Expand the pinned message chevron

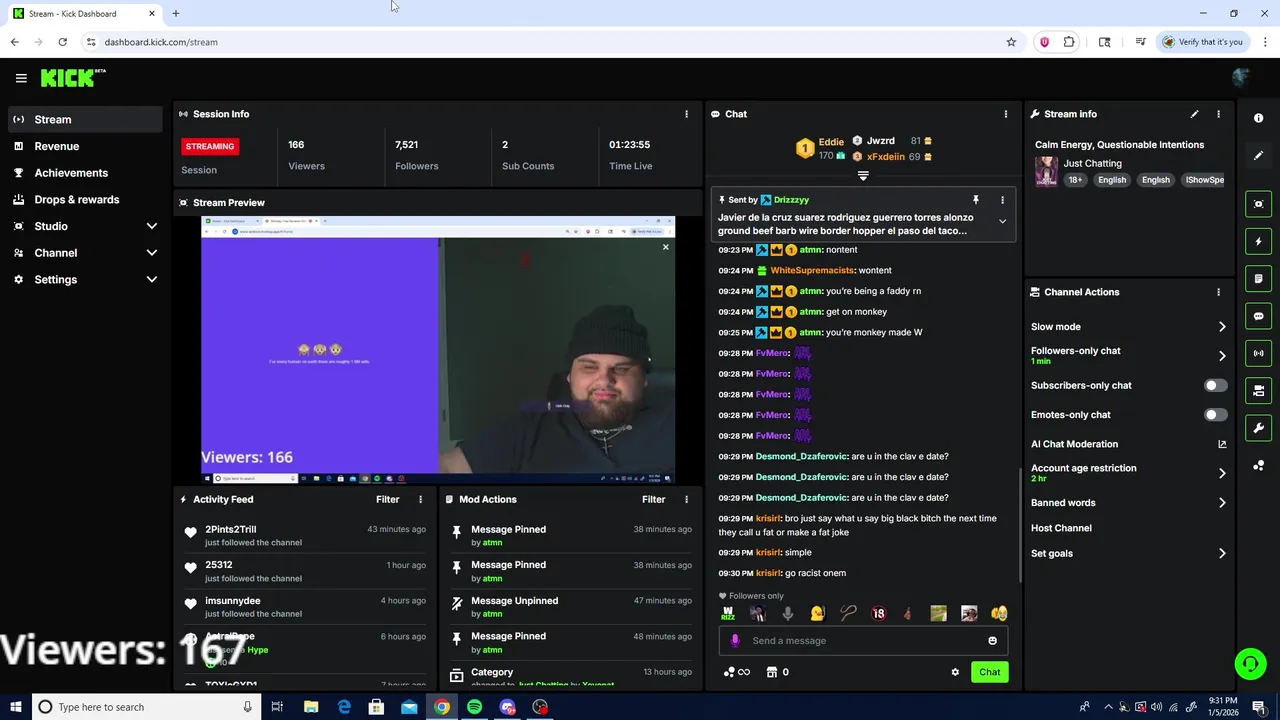pos(1002,221)
